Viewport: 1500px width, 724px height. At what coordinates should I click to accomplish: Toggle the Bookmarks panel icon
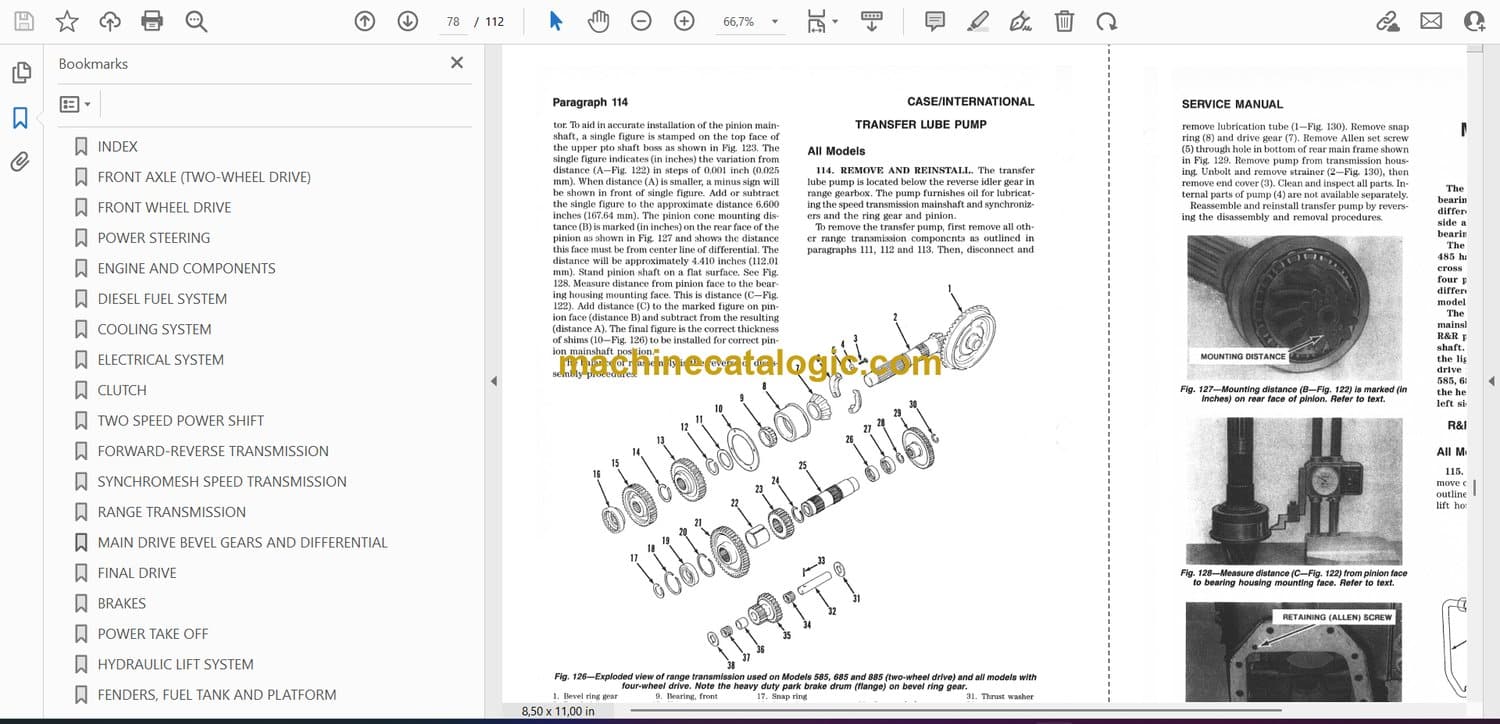point(20,118)
